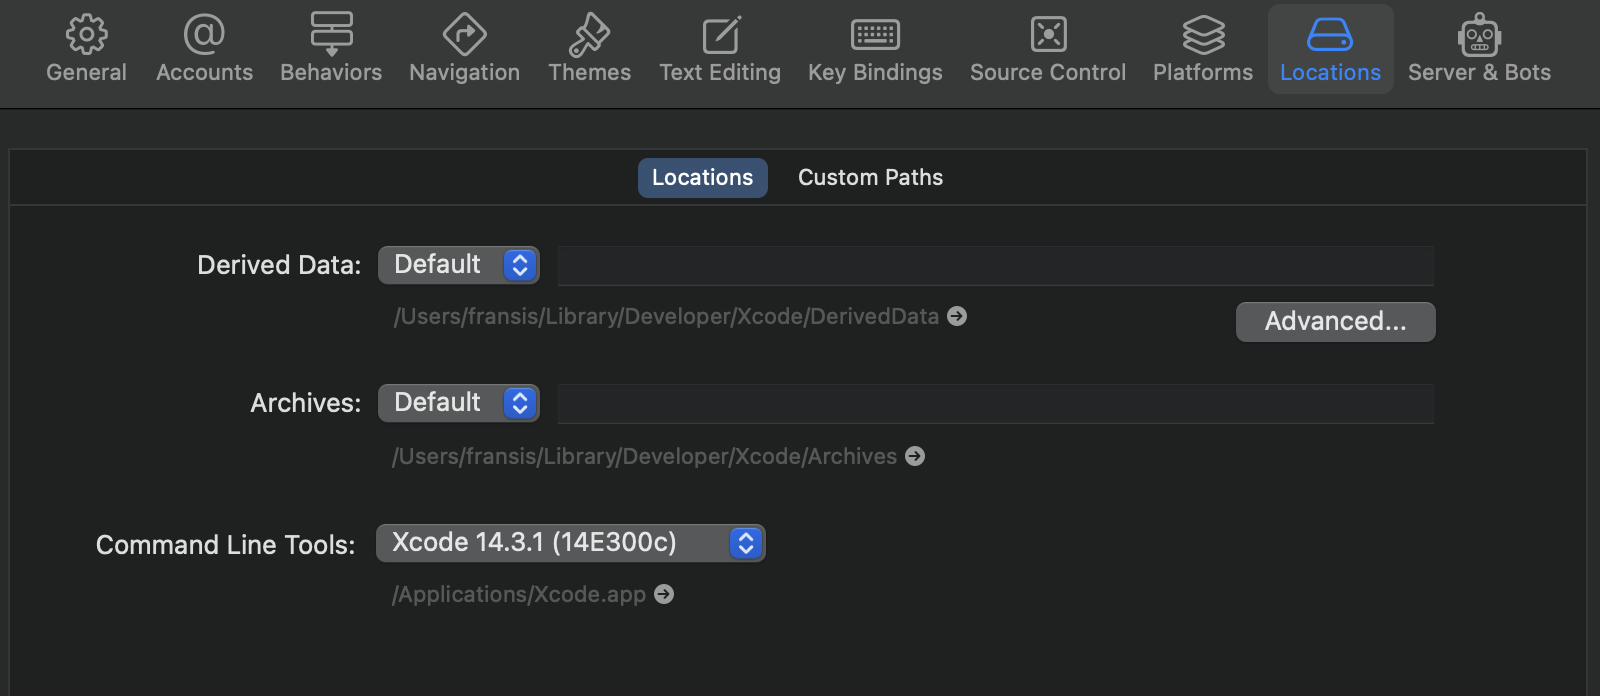1600x696 pixels.
Task: Open the Command Line Tools dropdown
Action: (571, 543)
